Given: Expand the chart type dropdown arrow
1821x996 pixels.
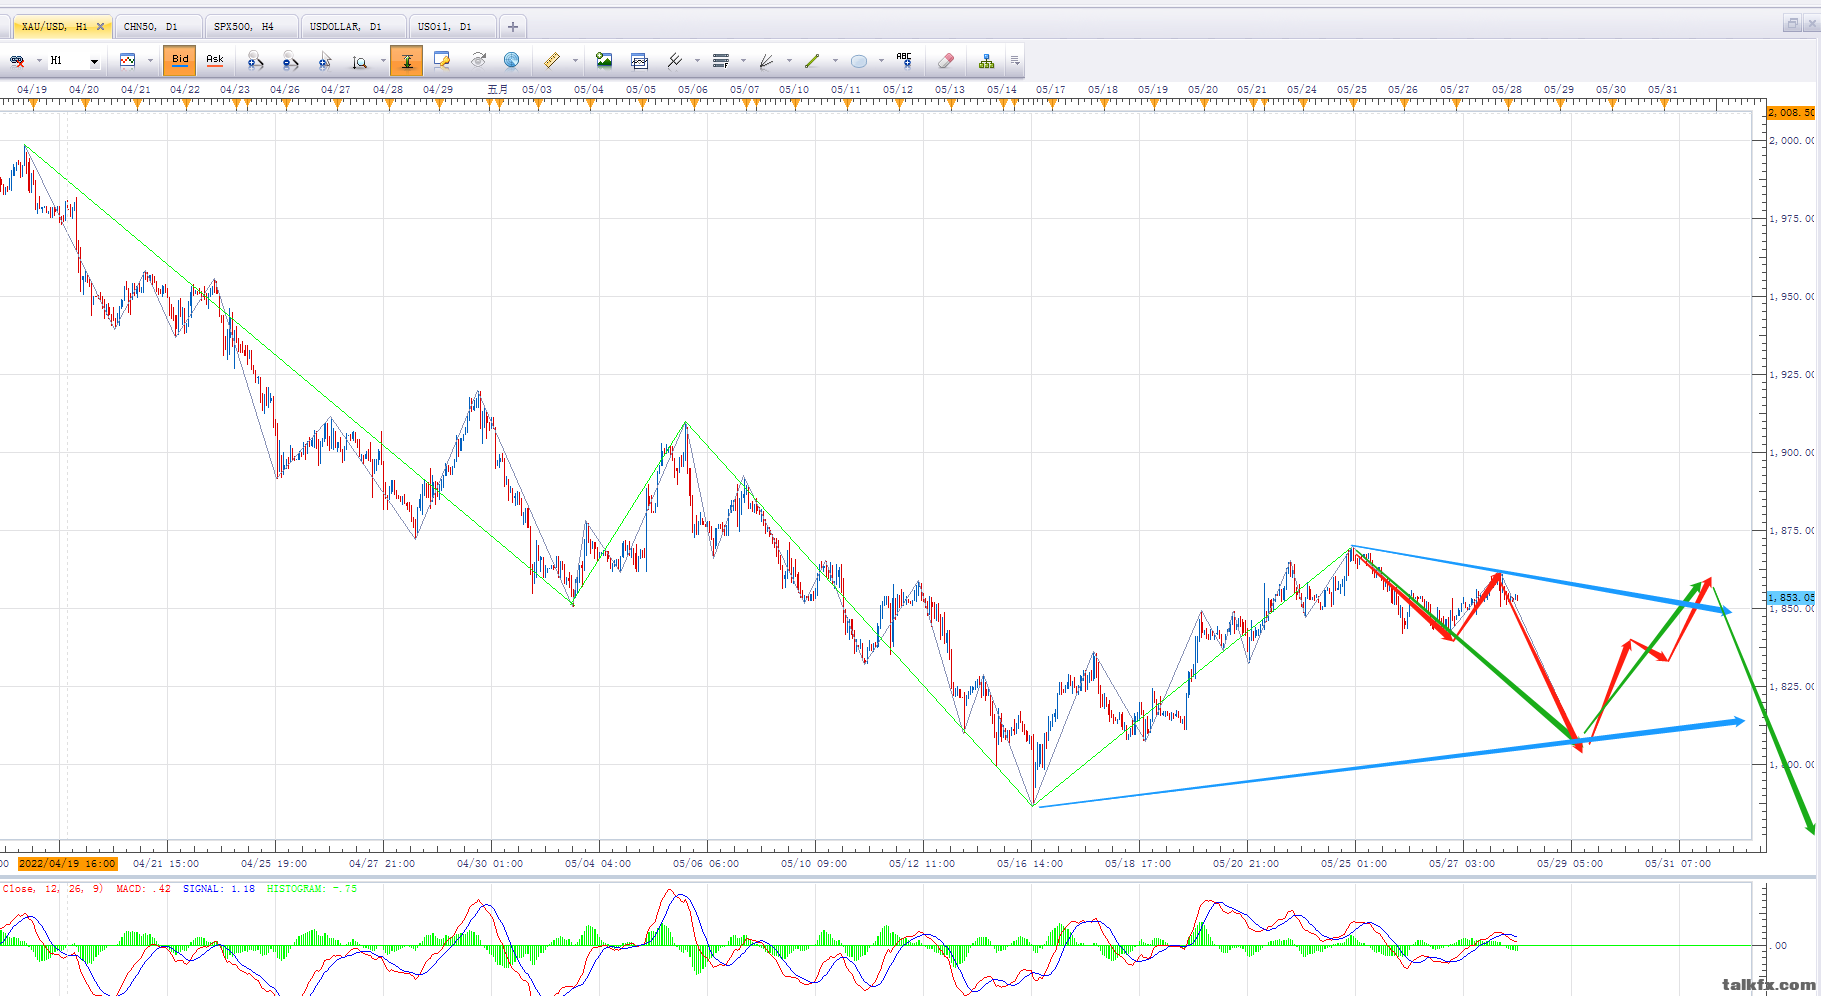Looking at the screenshot, I should point(150,61).
